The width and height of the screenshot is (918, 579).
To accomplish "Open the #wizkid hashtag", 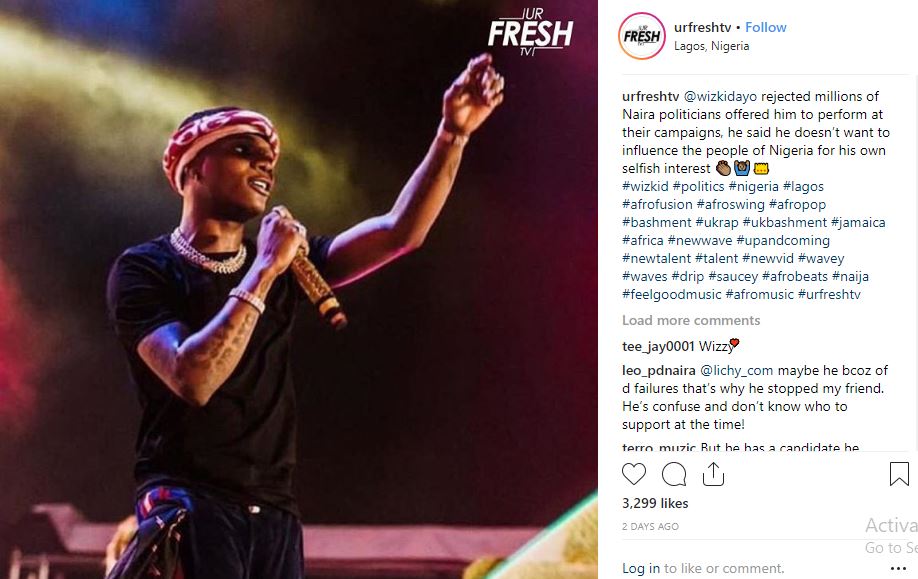I will (x=645, y=186).
